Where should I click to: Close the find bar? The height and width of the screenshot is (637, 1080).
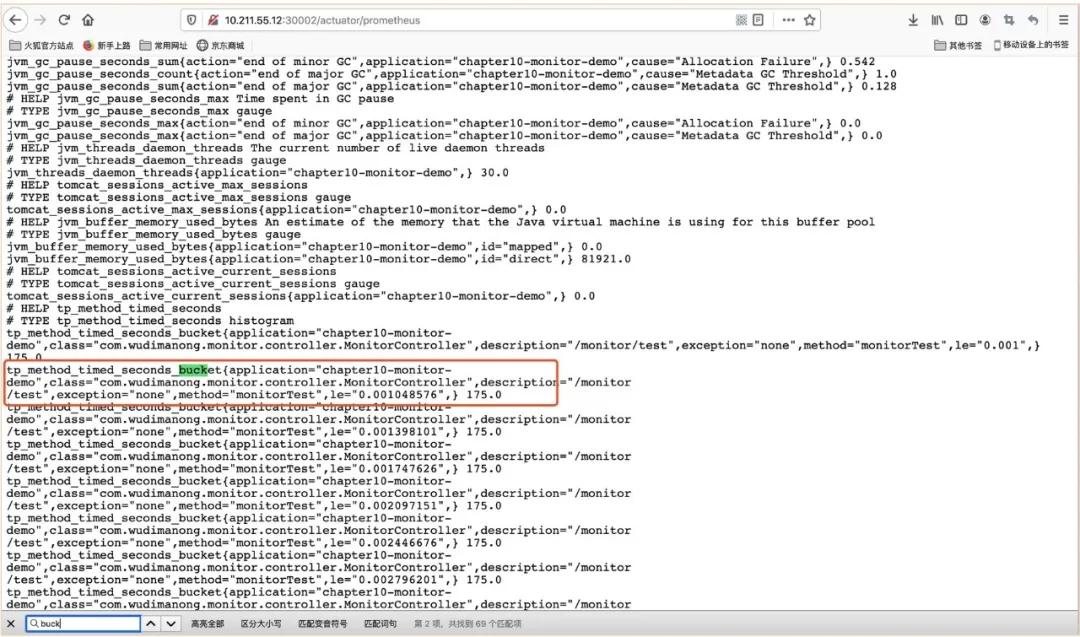coord(10,624)
